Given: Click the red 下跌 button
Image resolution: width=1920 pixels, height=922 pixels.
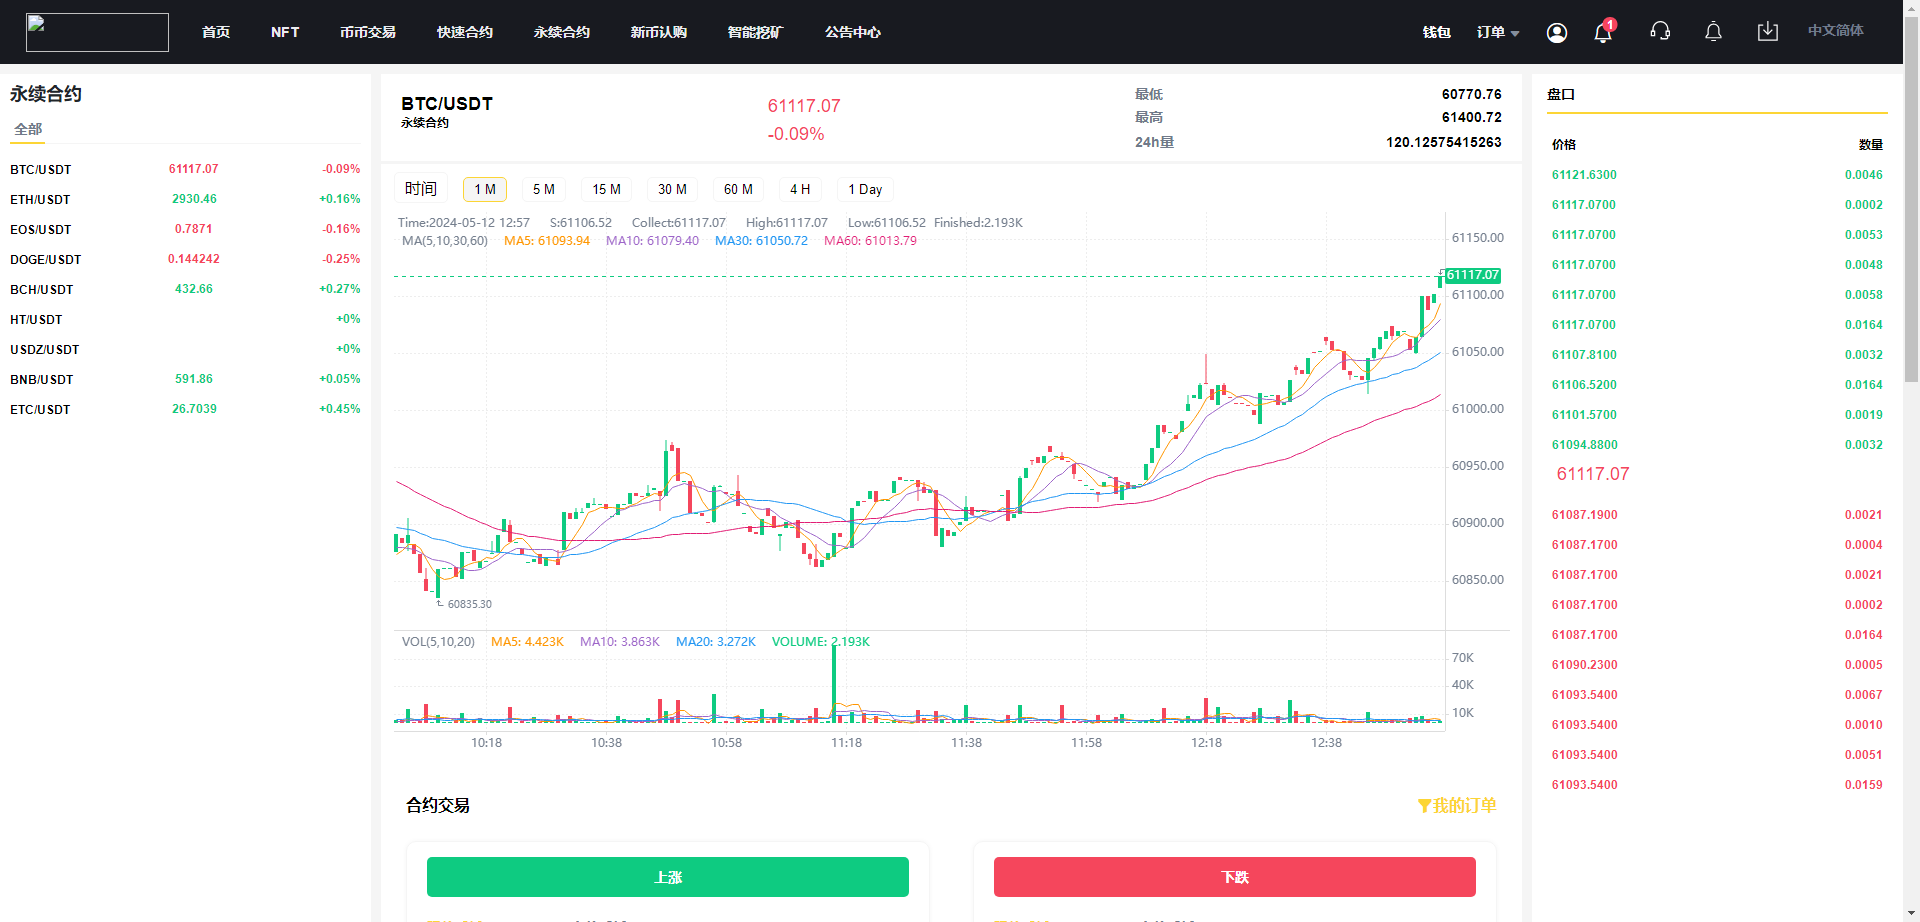Looking at the screenshot, I should 1234,877.
